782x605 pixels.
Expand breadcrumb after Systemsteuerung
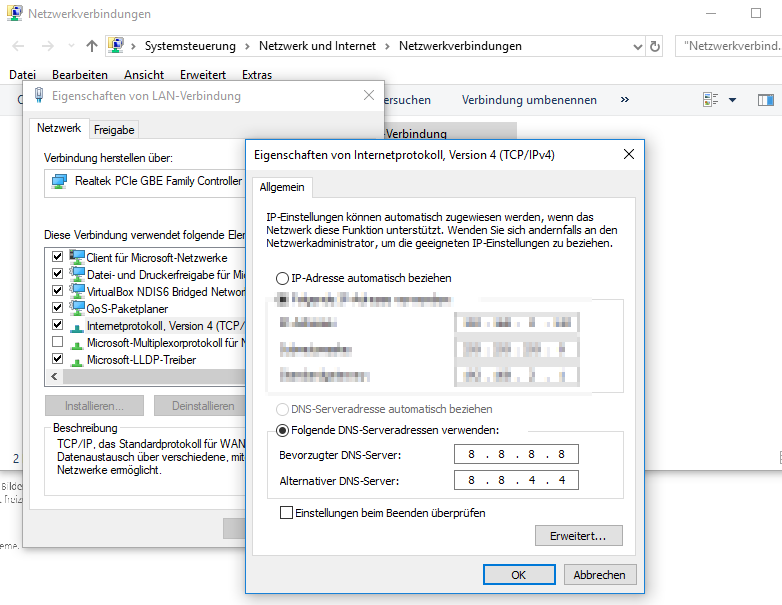coord(247,47)
